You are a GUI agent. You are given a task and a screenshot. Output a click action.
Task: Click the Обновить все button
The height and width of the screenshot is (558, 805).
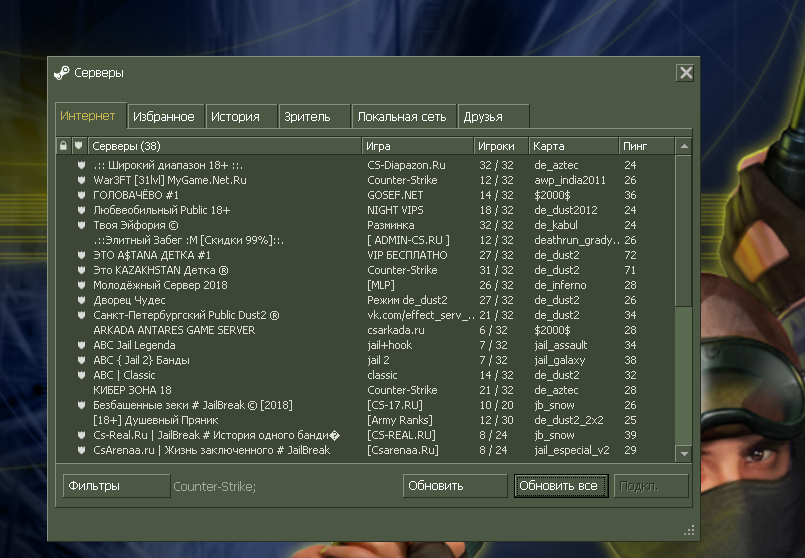[x=561, y=486]
